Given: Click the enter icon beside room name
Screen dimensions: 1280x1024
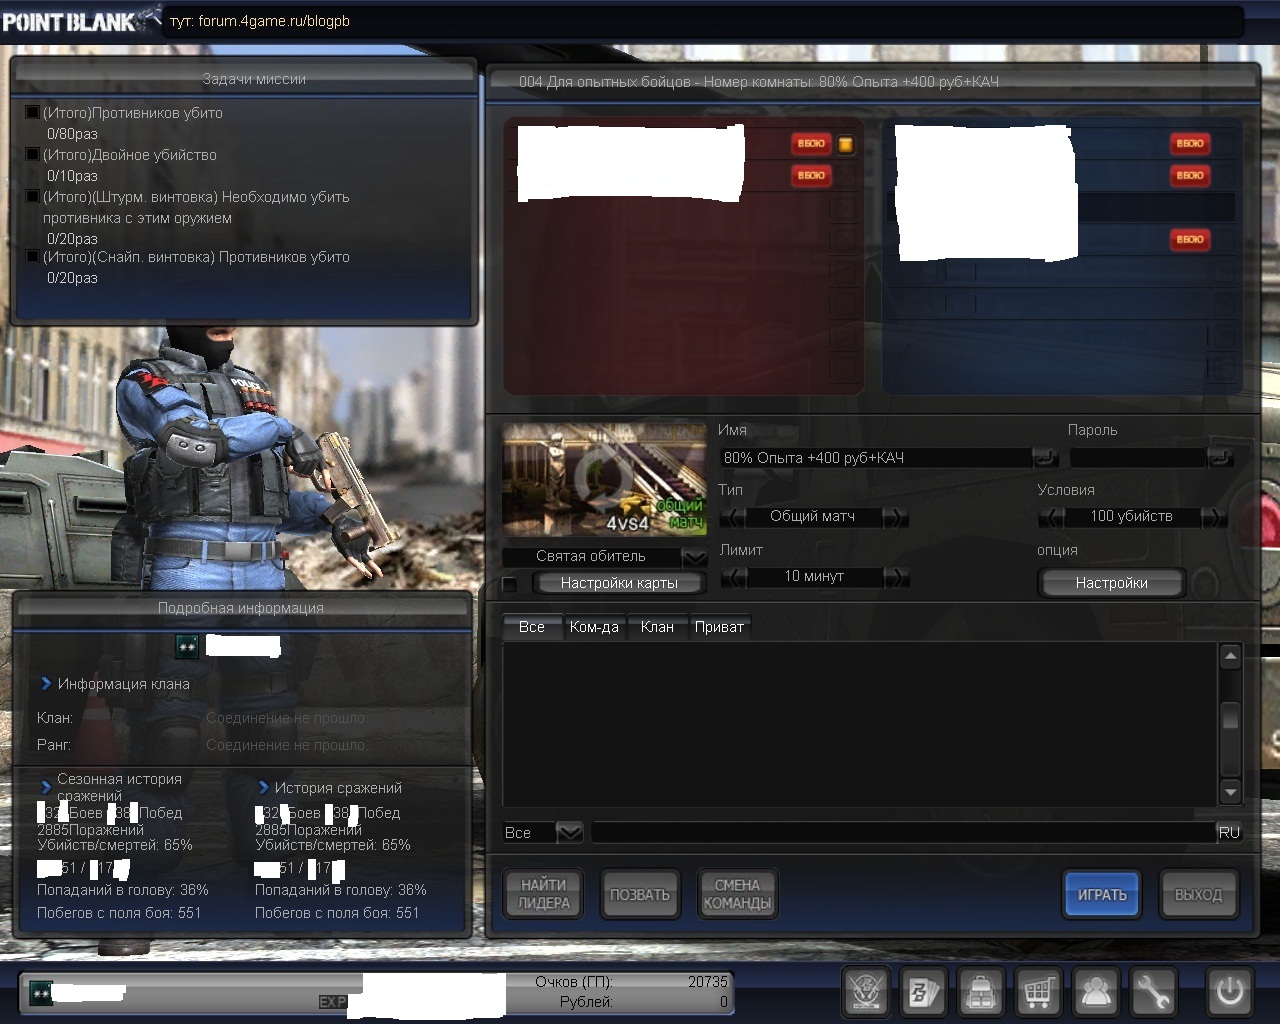Looking at the screenshot, I should point(1045,458).
